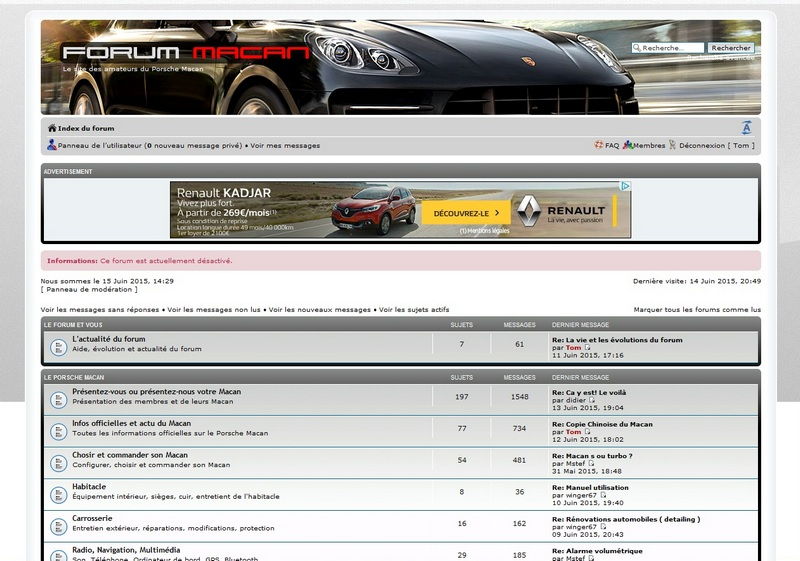Open Panneau de modération link
The width and height of the screenshot is (800, 561).
click(89, 289)
